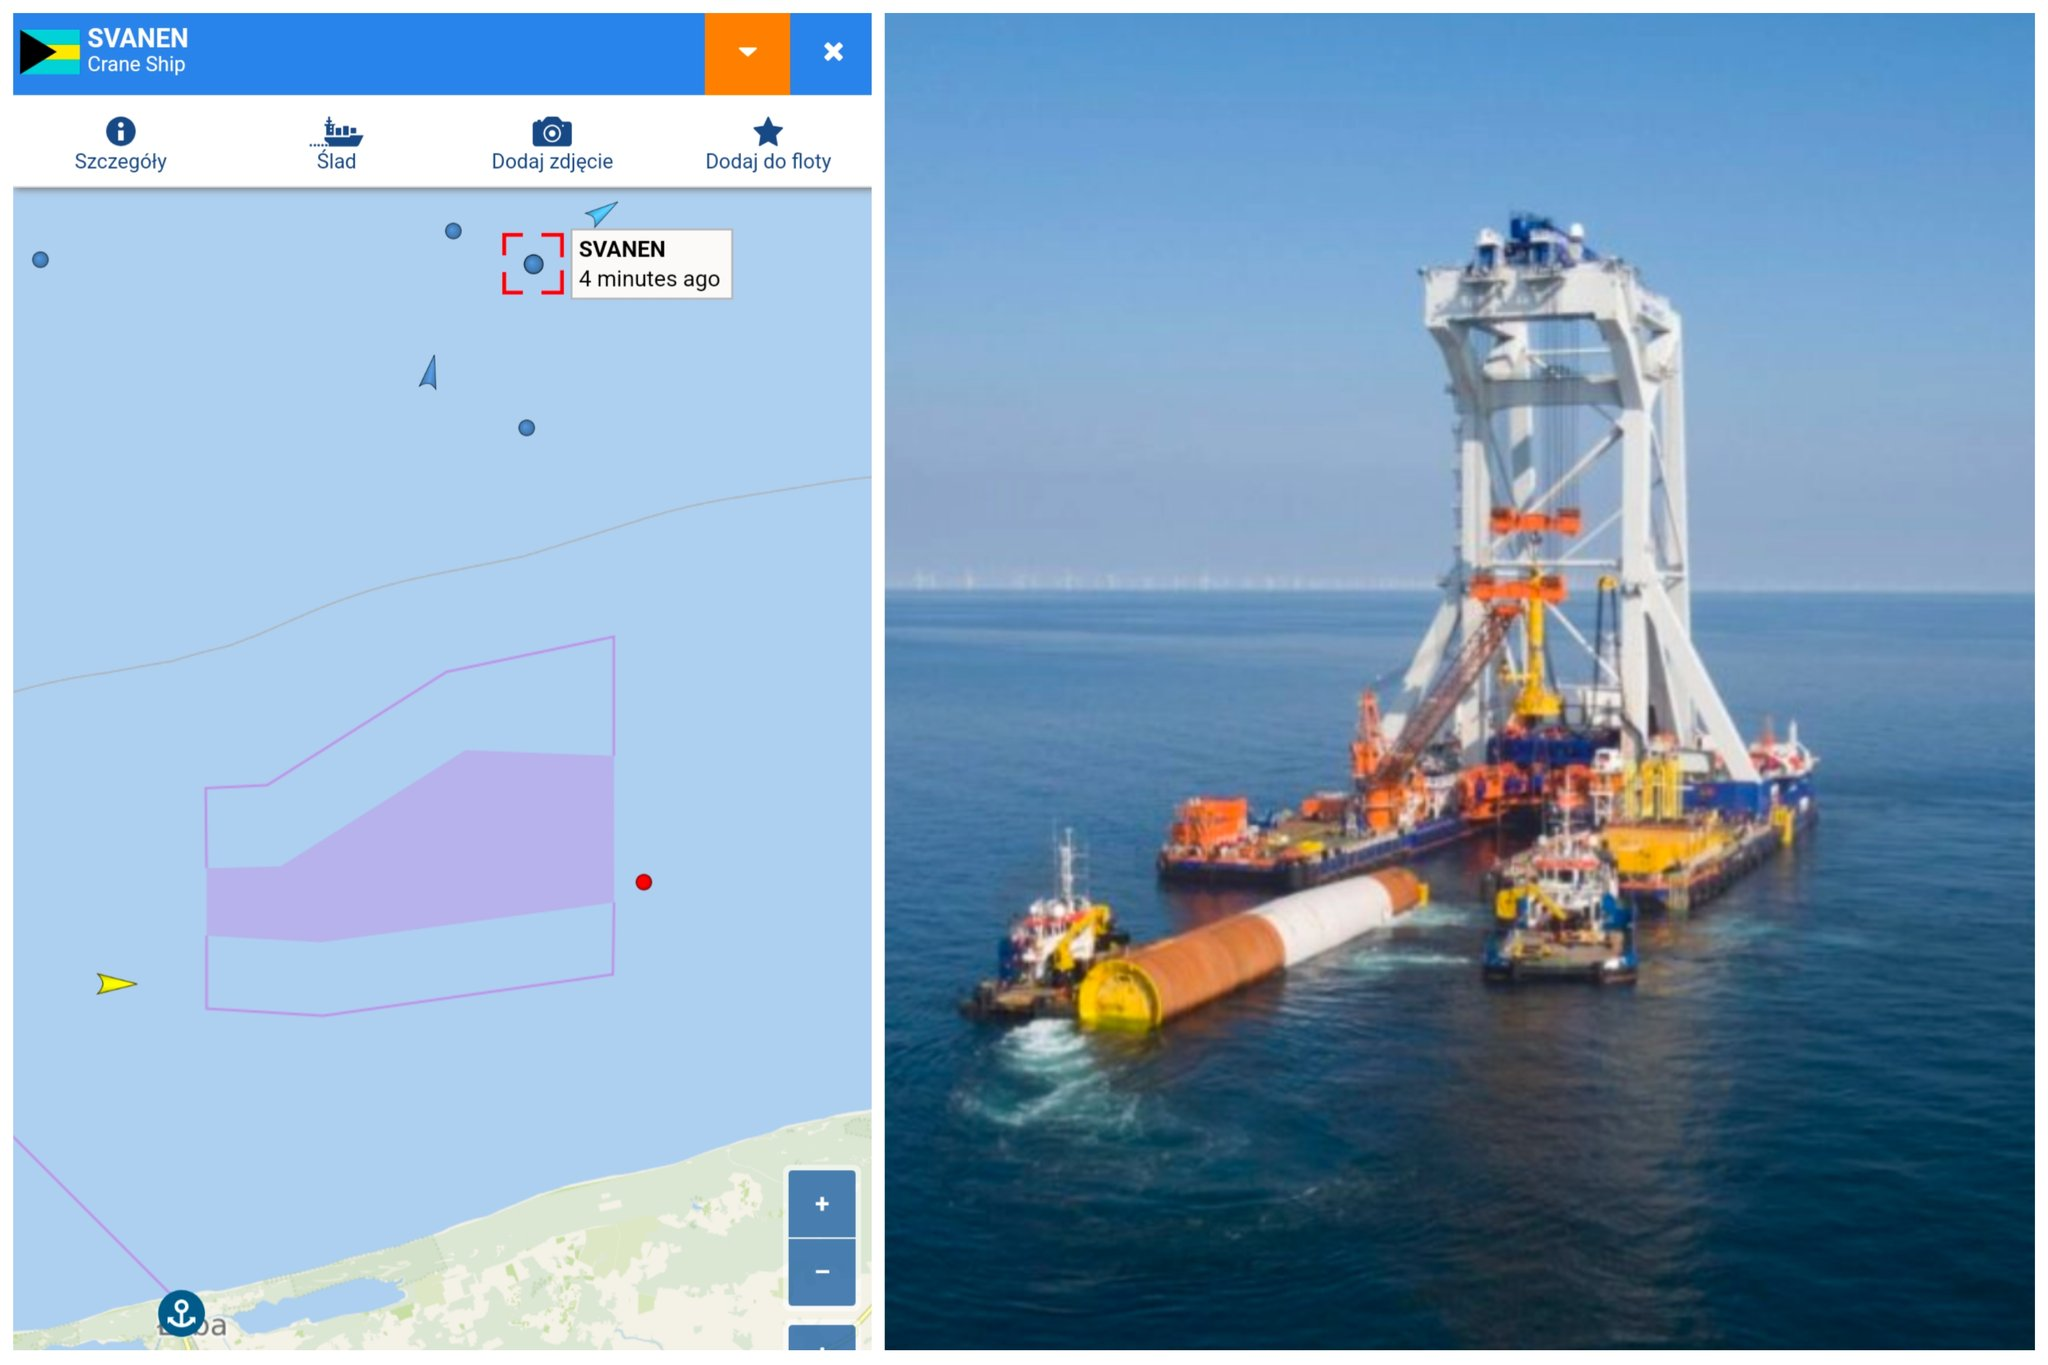
Task: Click Dodaj do floty star icon
Action: (x=768, y=132)
